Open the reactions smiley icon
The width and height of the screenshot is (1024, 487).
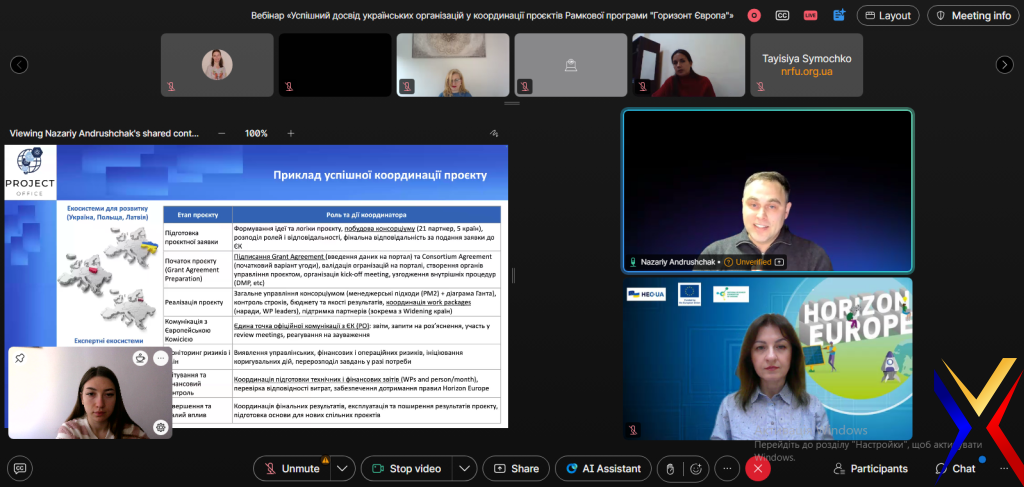pos(696,468)
